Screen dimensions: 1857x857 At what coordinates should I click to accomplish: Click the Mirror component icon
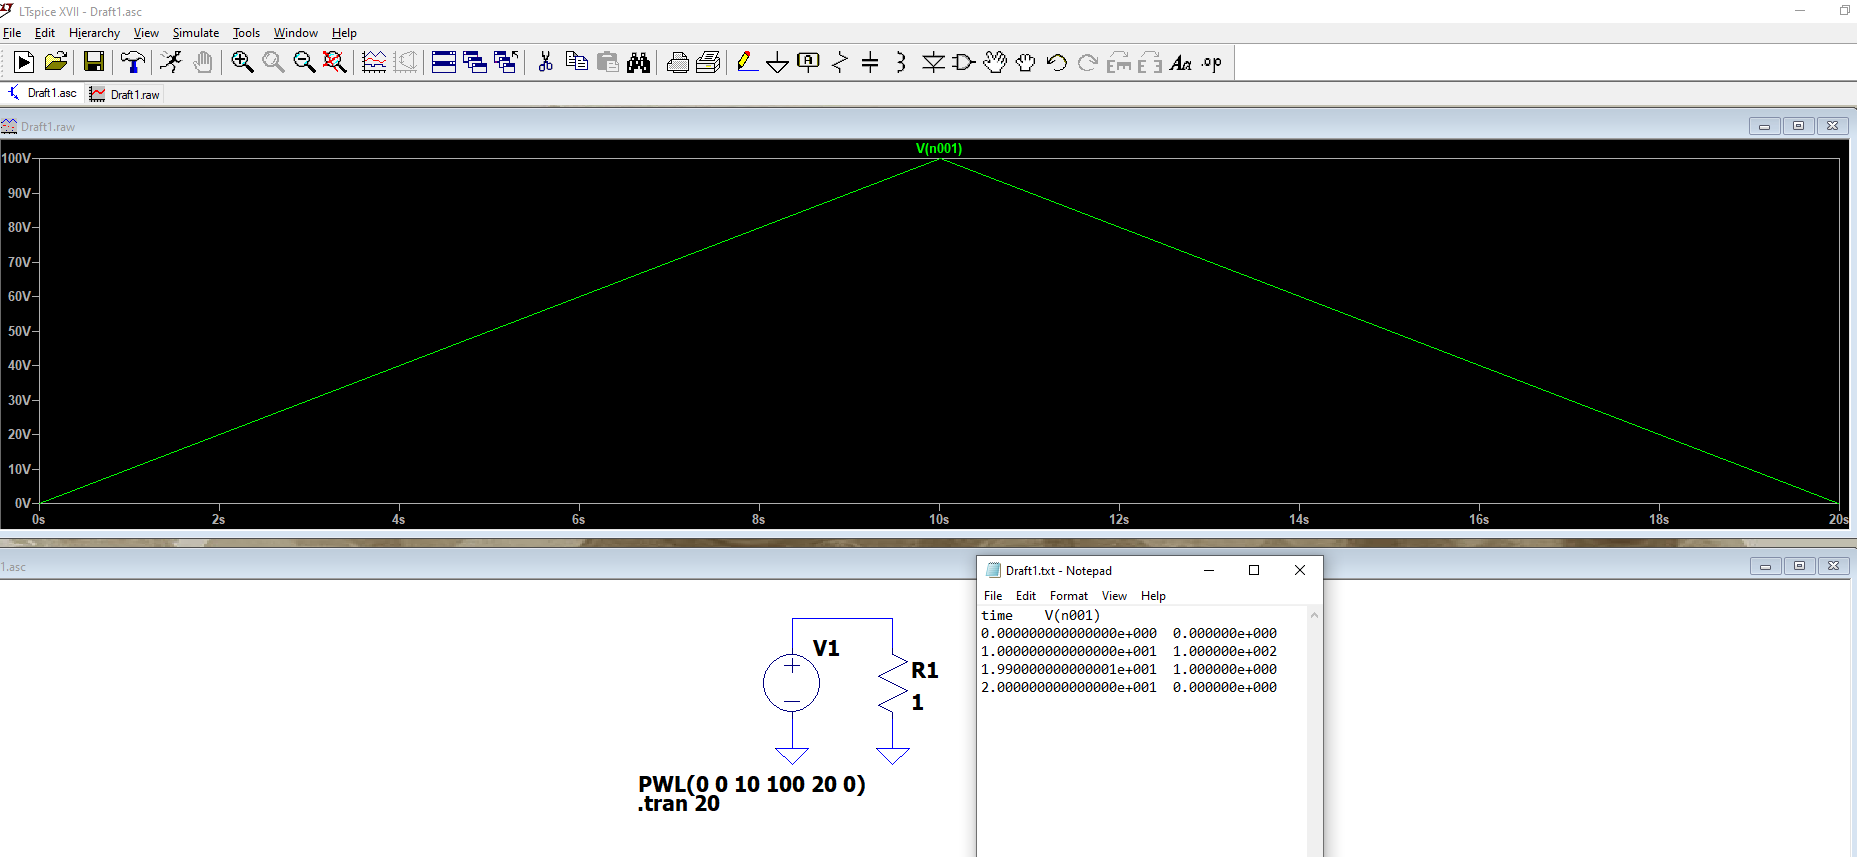pyautogui.click(x=1150, y=63)
